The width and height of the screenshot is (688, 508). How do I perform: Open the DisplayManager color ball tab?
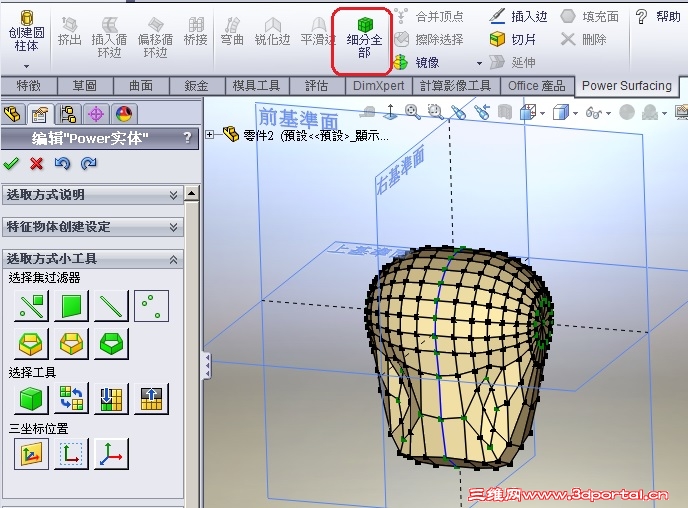pos(124,115)
